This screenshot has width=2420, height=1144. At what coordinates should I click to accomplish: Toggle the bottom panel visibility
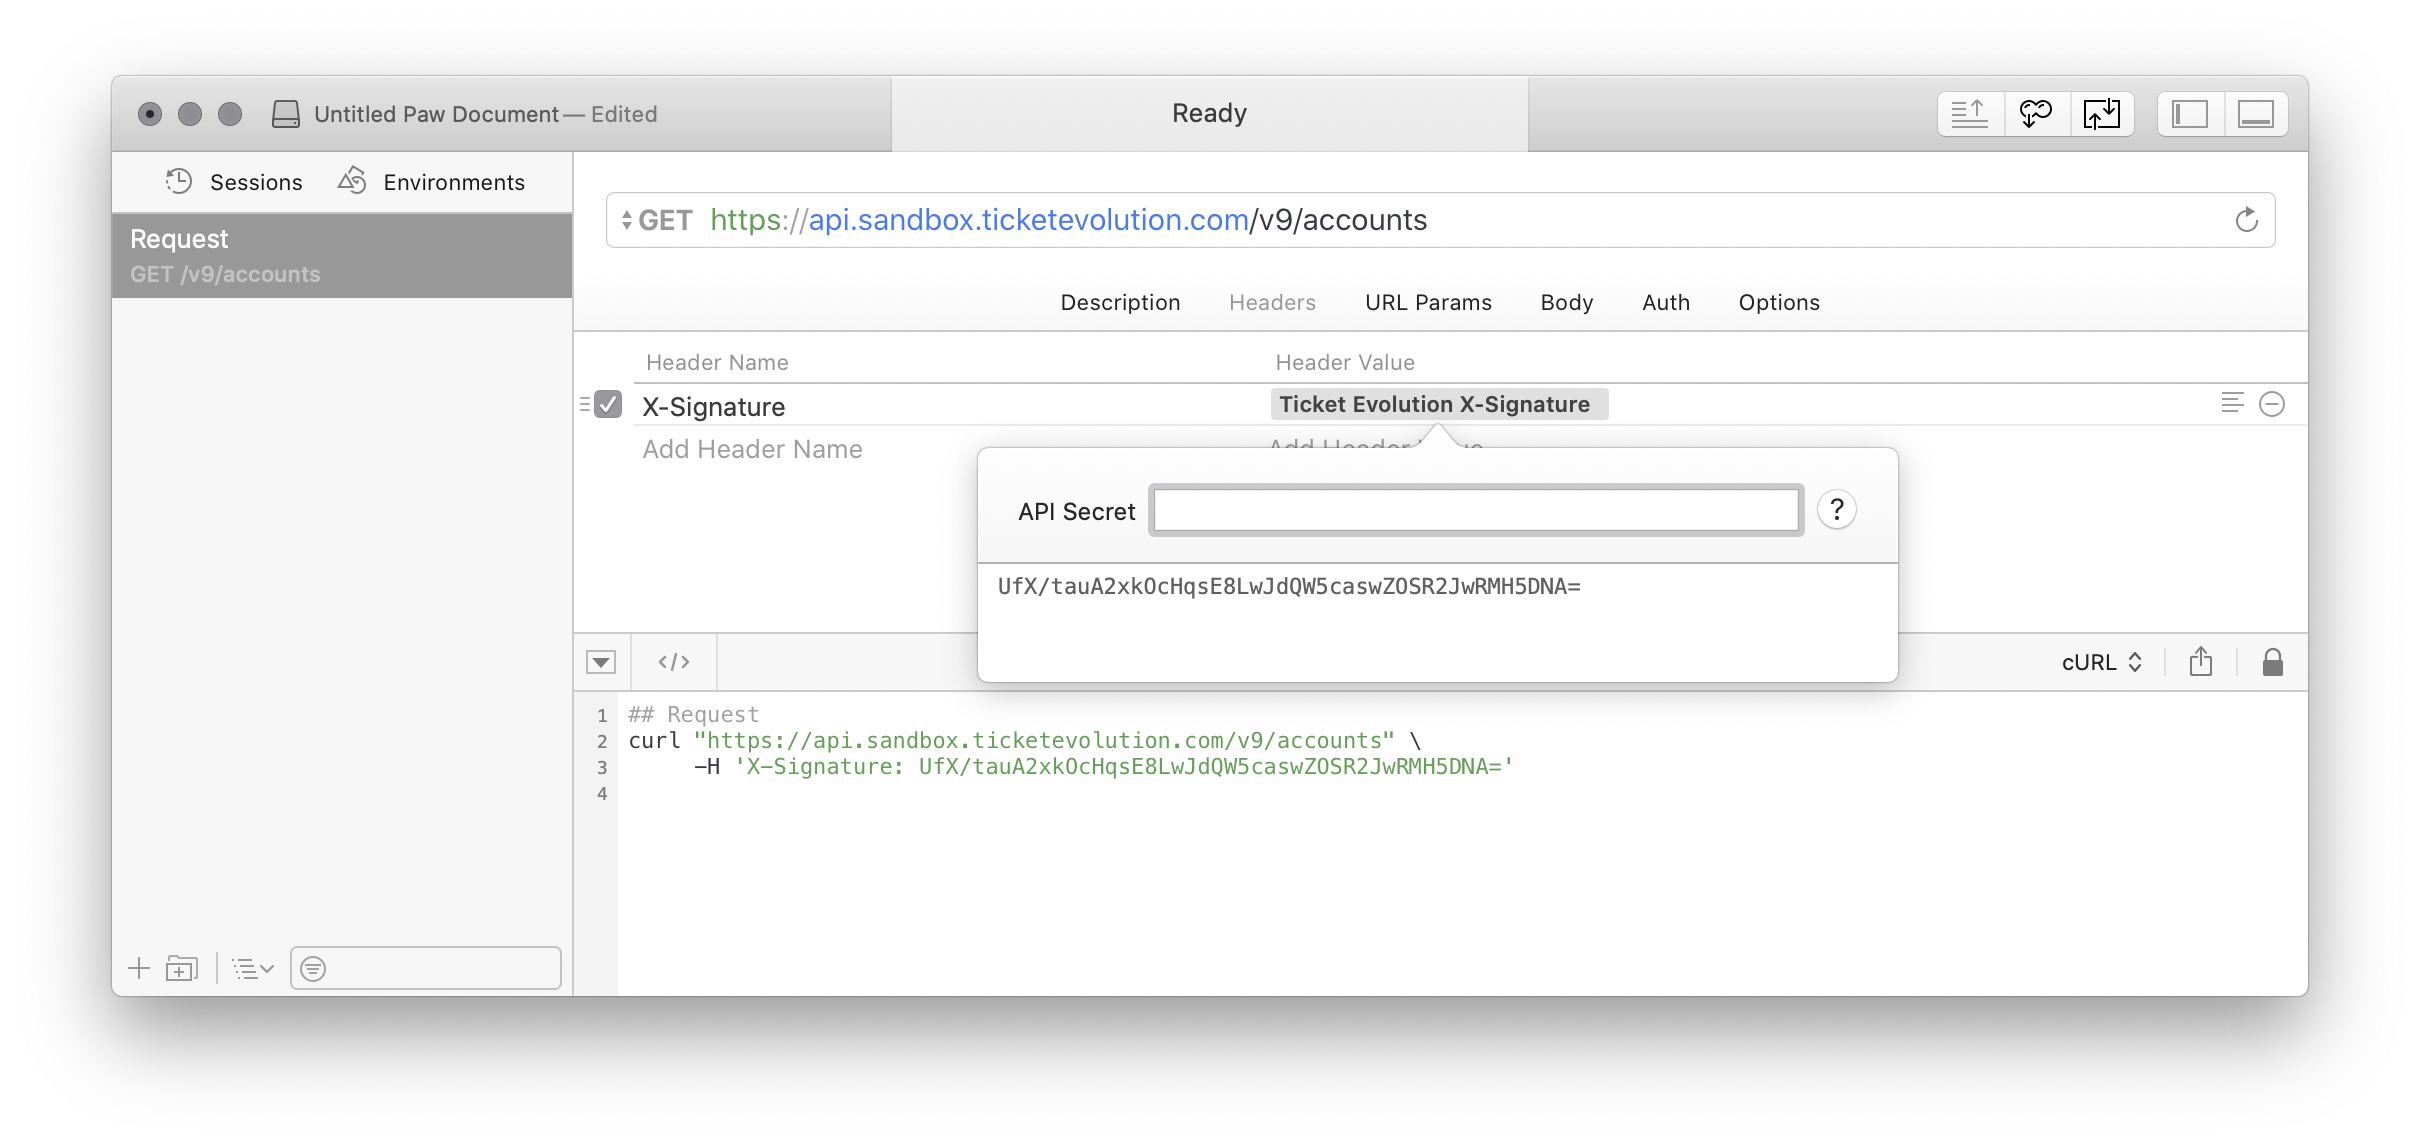tap(2255, 114)
